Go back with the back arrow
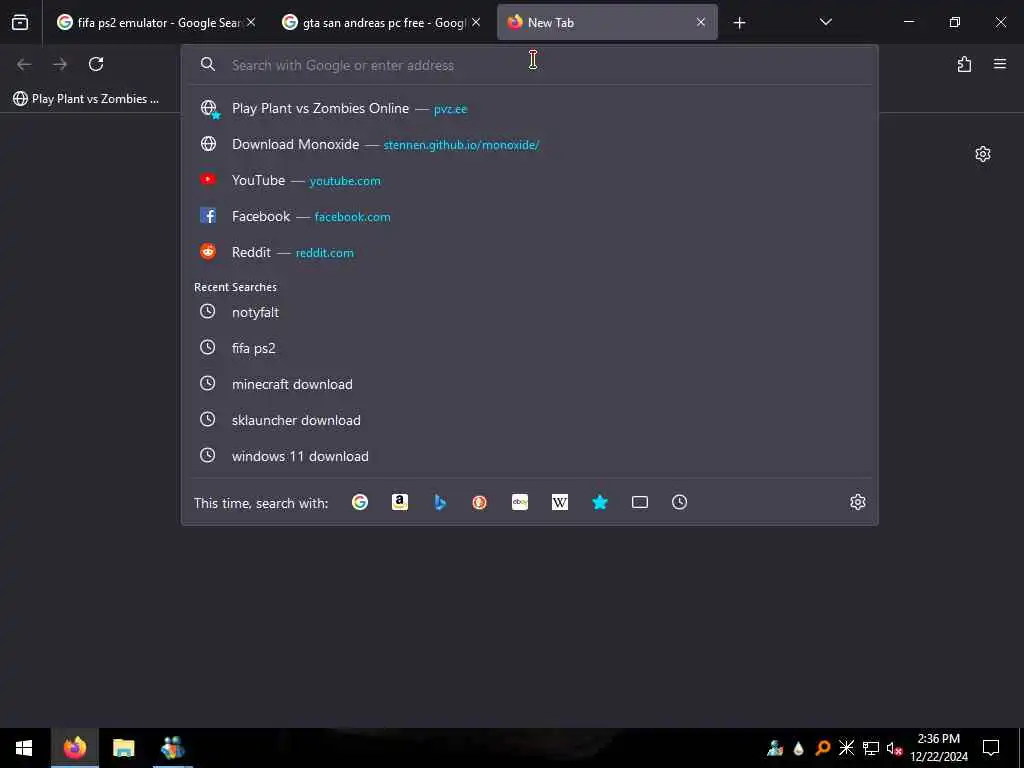 coord(24,64)
